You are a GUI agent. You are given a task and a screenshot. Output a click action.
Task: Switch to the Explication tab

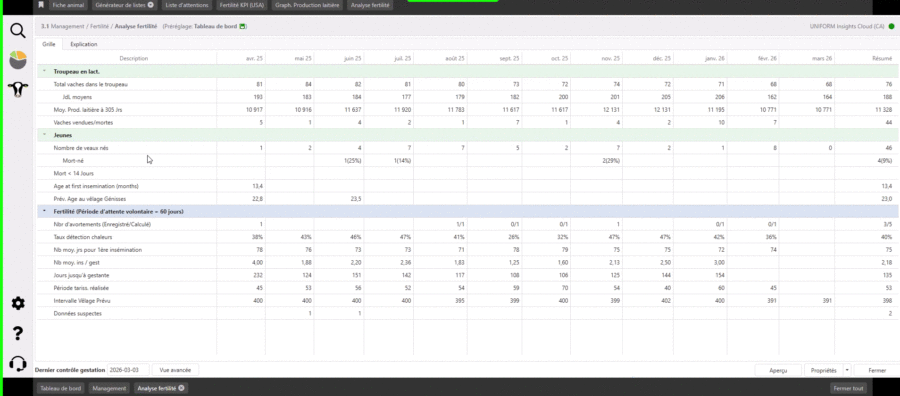[84, 44]
